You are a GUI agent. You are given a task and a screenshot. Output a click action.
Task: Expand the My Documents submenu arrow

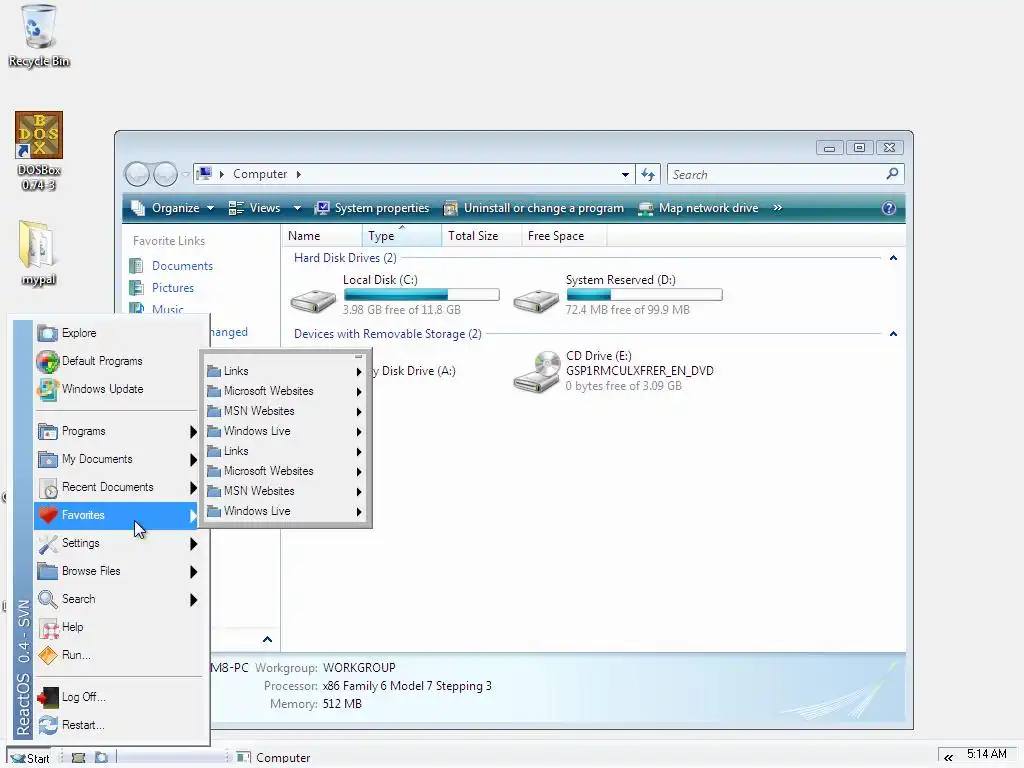coord(193,460)
